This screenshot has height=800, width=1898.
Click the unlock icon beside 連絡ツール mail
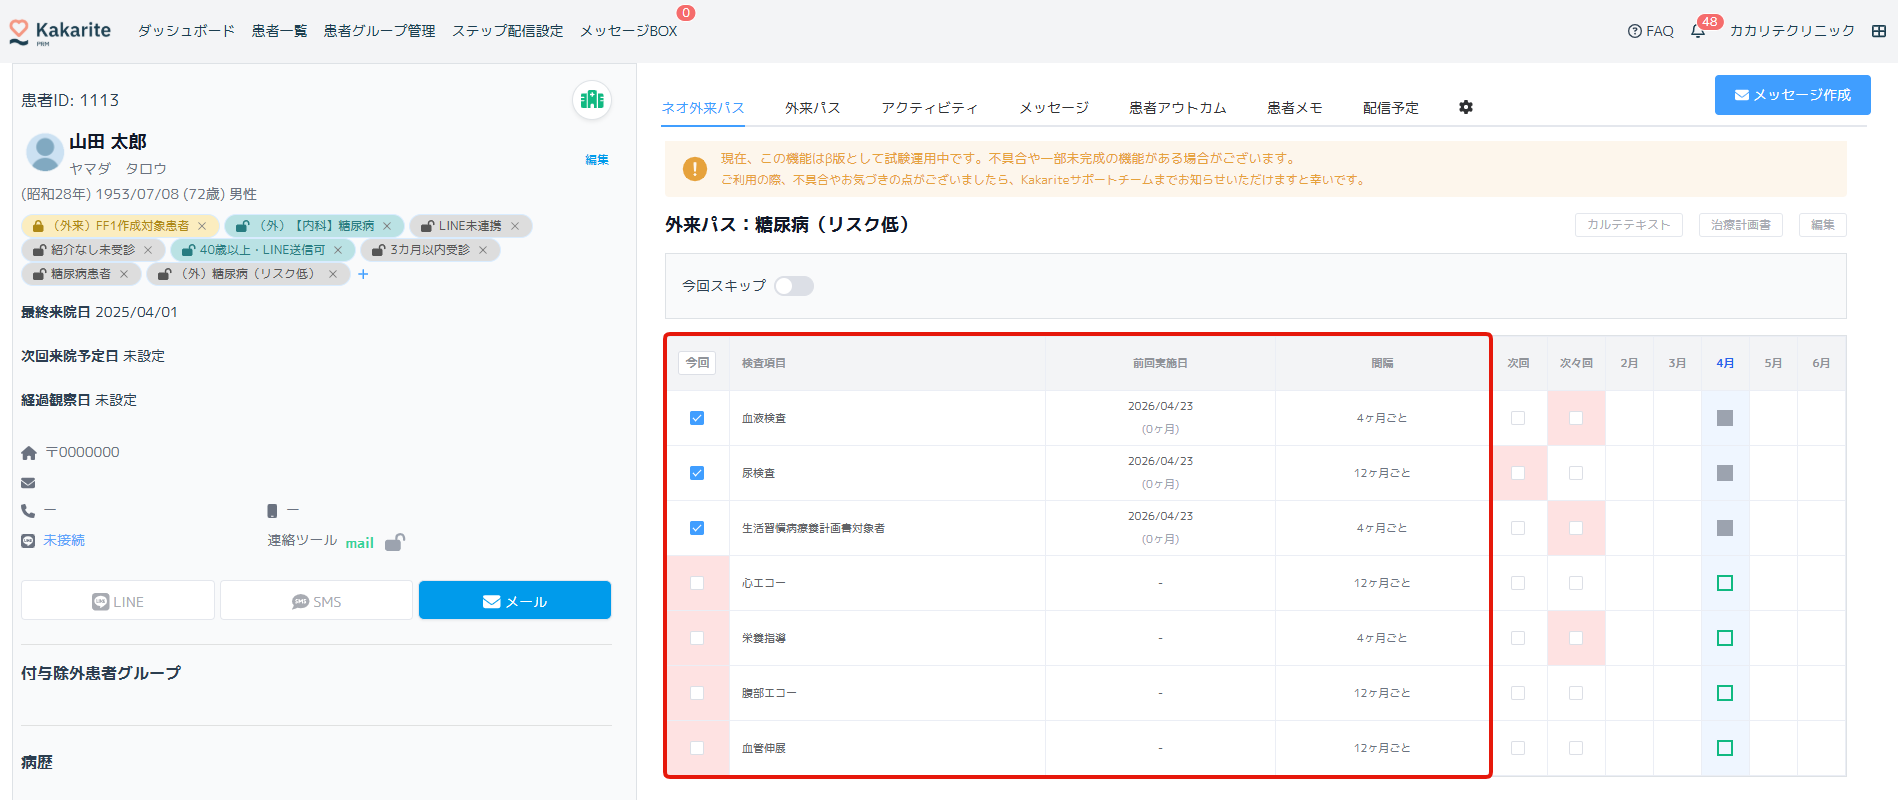[x=395, y=542]
